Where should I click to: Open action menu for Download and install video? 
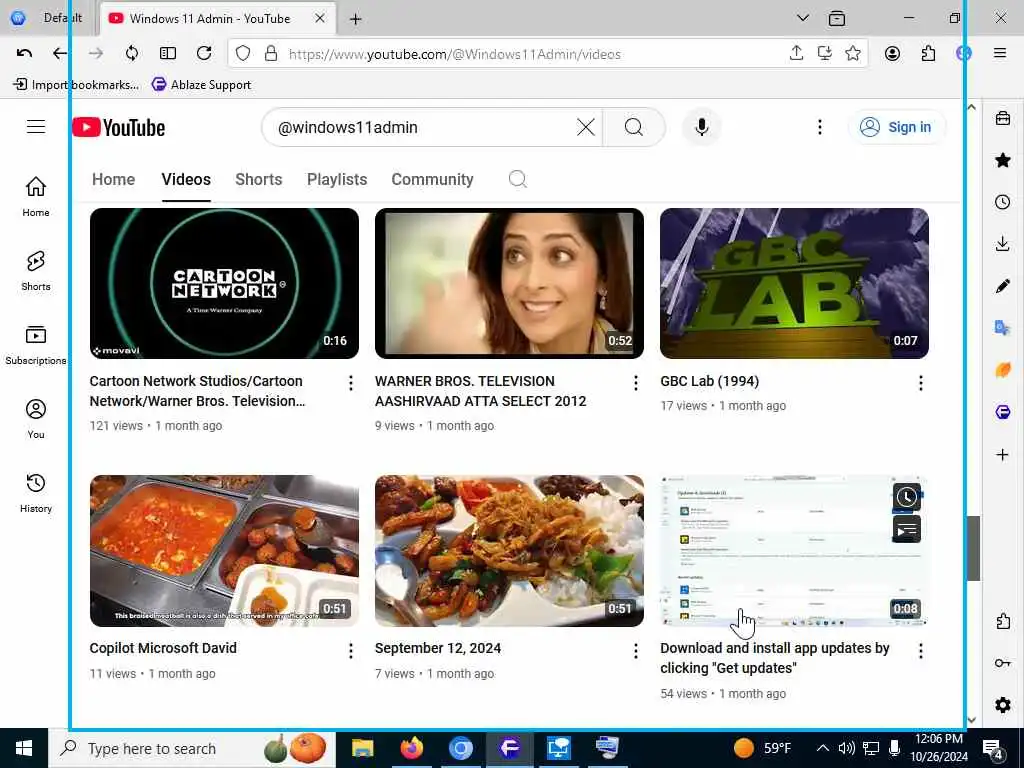921,650
